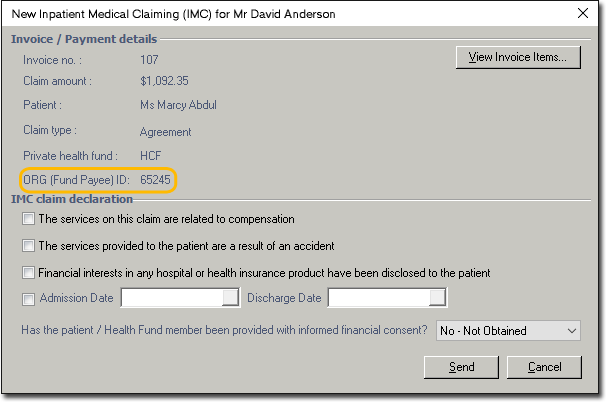Click the patient name Ms Marcy Abdul
Image resolution: width=606 pixels, height=402 pixels.
178,105
